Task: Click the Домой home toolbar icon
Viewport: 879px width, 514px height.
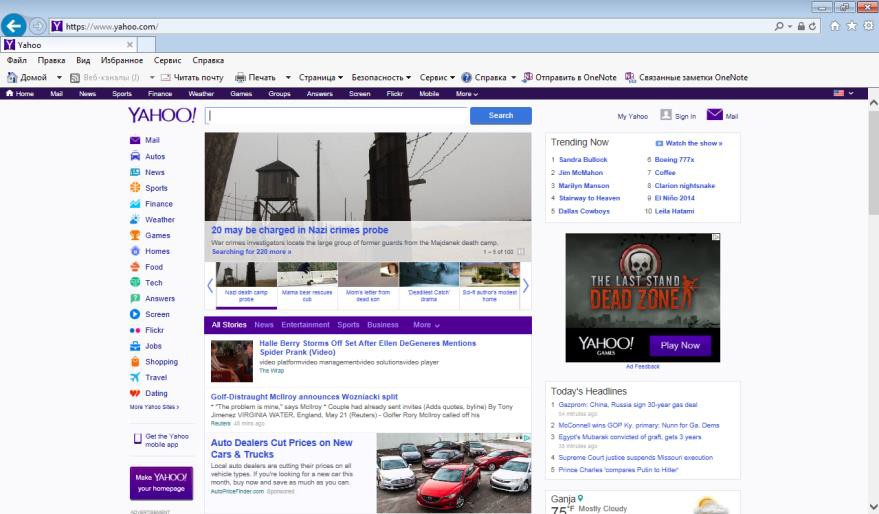Action: [x=12, y=77]
